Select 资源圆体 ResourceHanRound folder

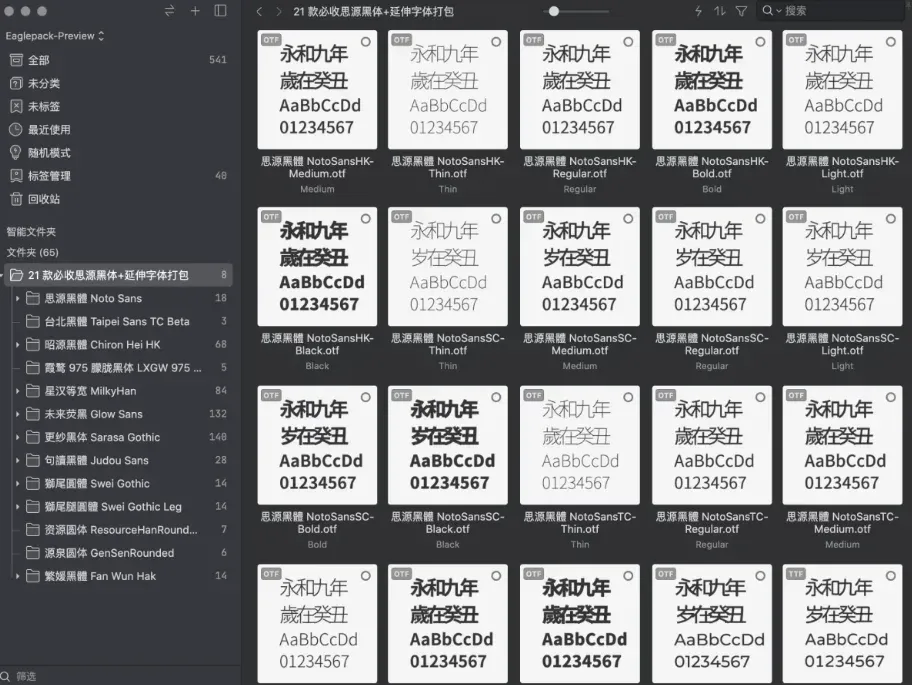(x=118, y=530)
